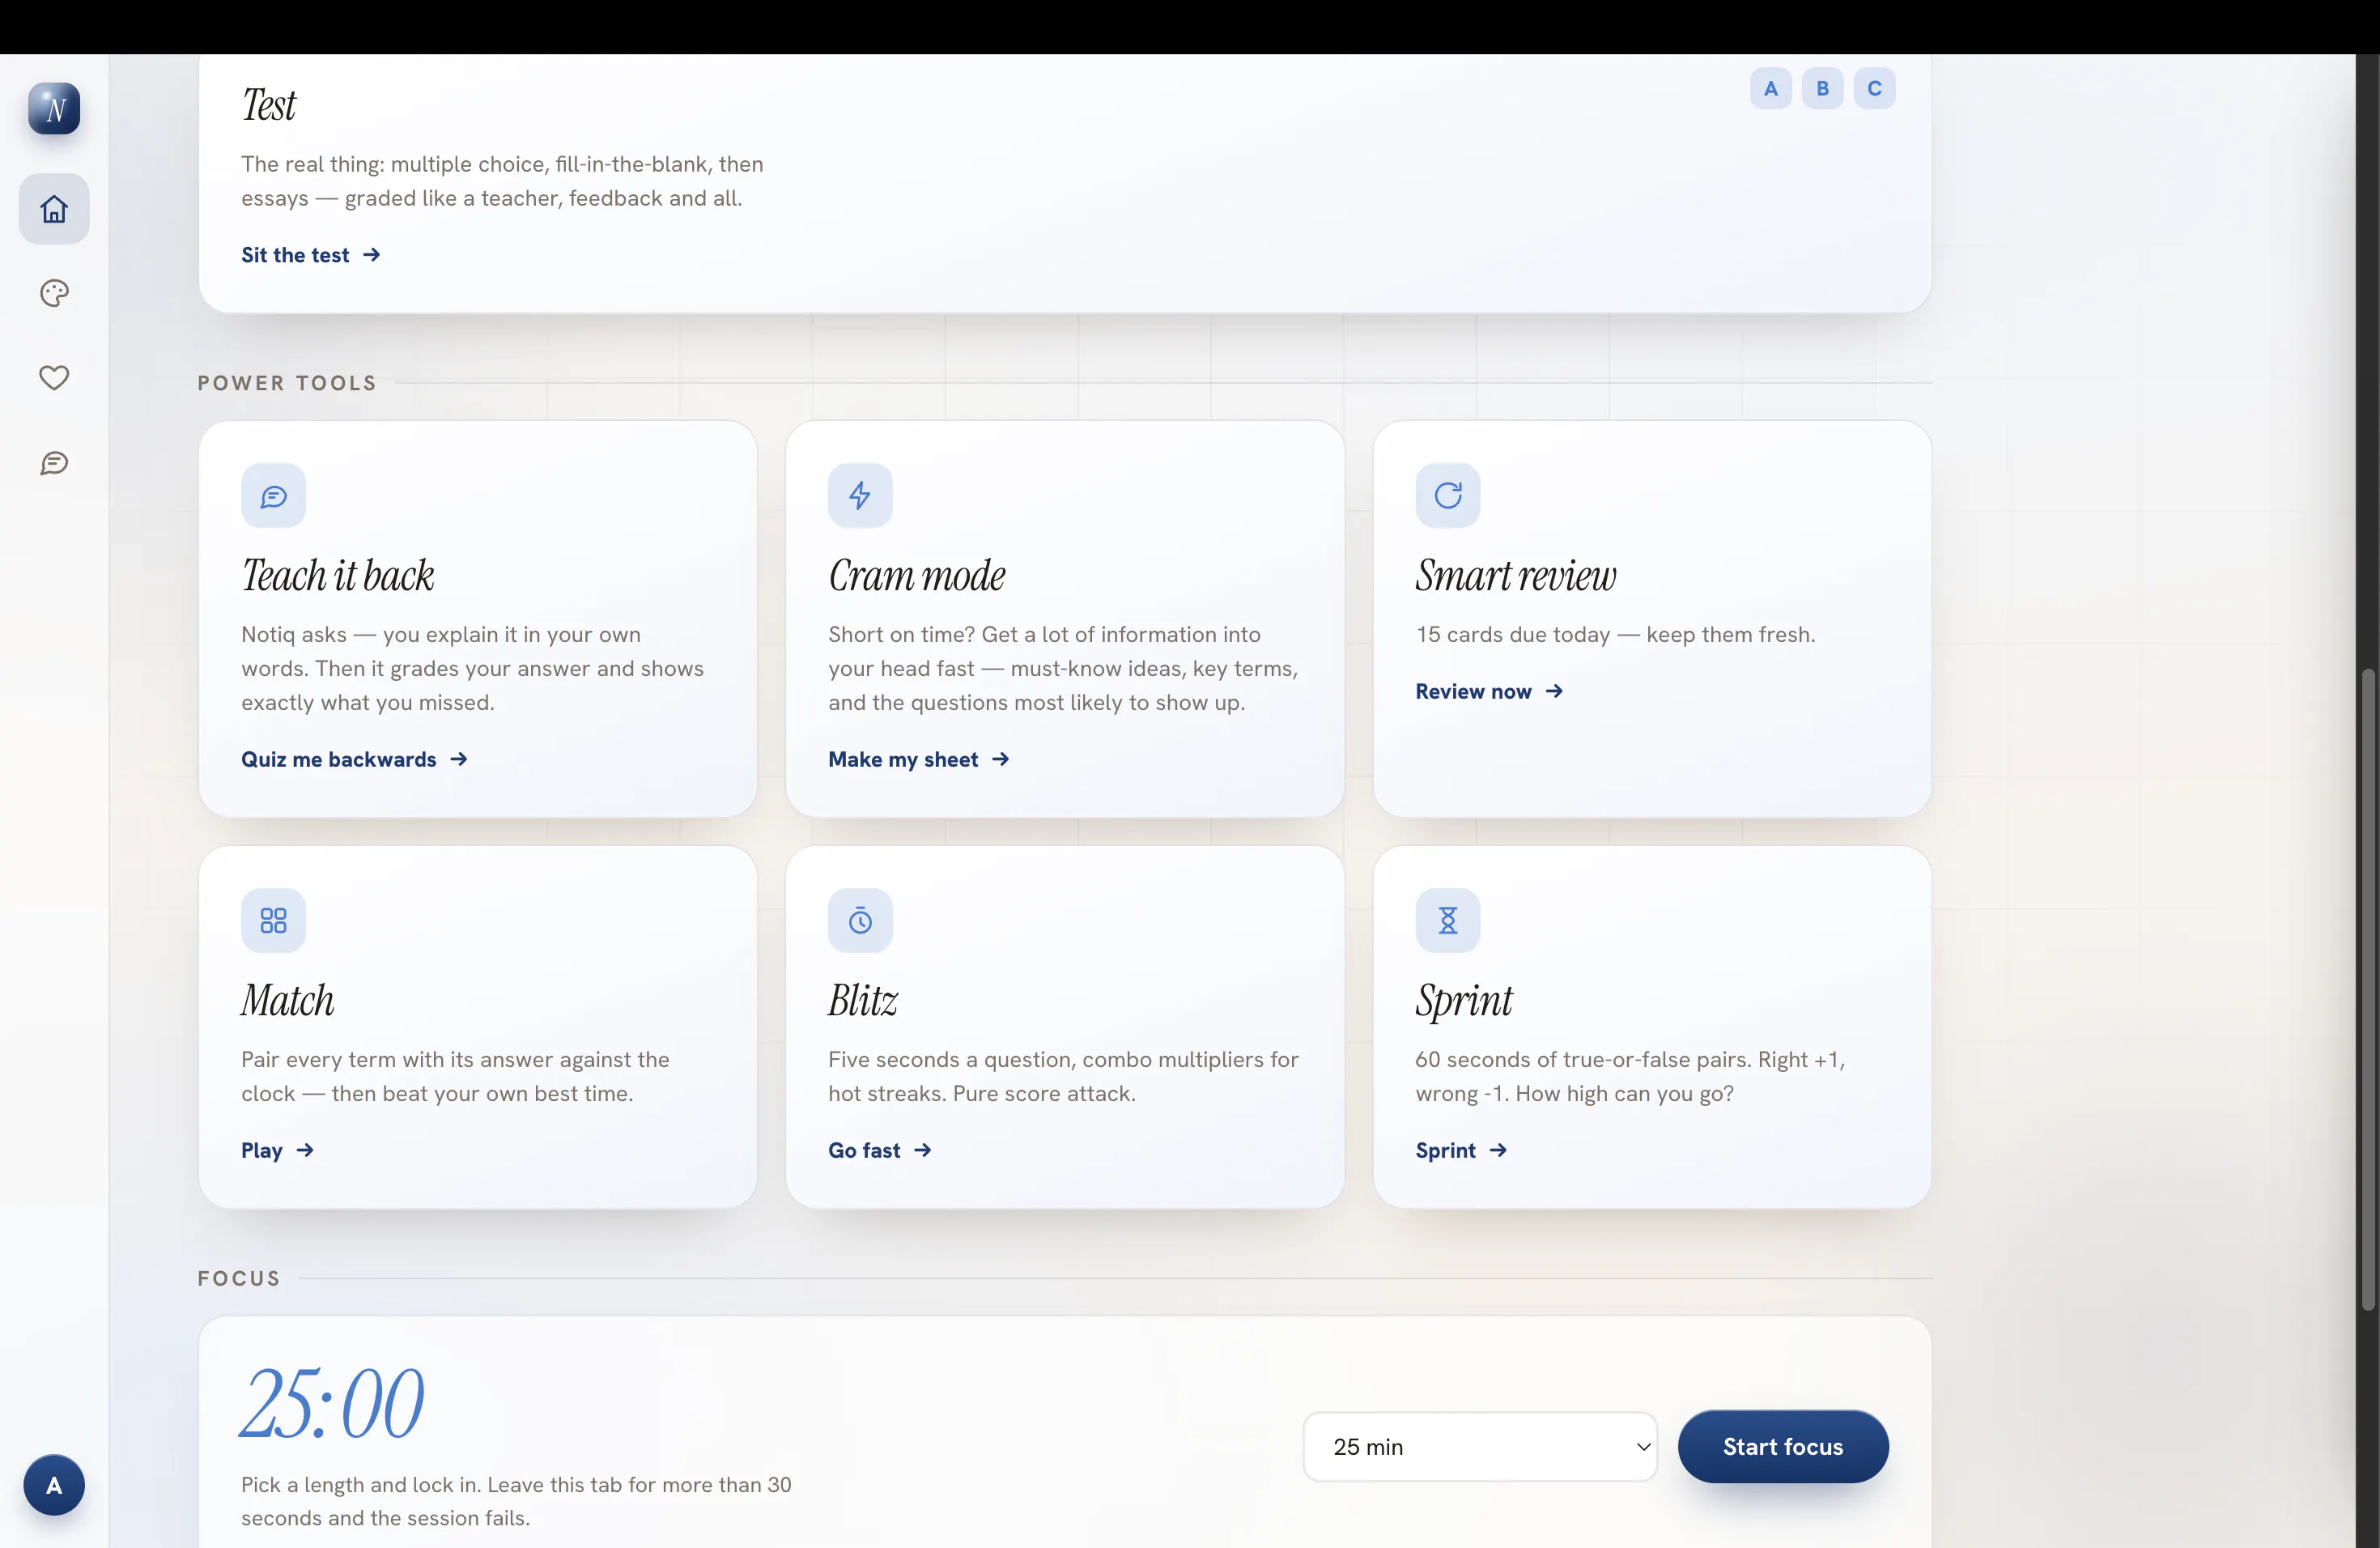2380x1548 pixels.
Task: Click the Cram mode heading
Action: (x=917, y=576)
